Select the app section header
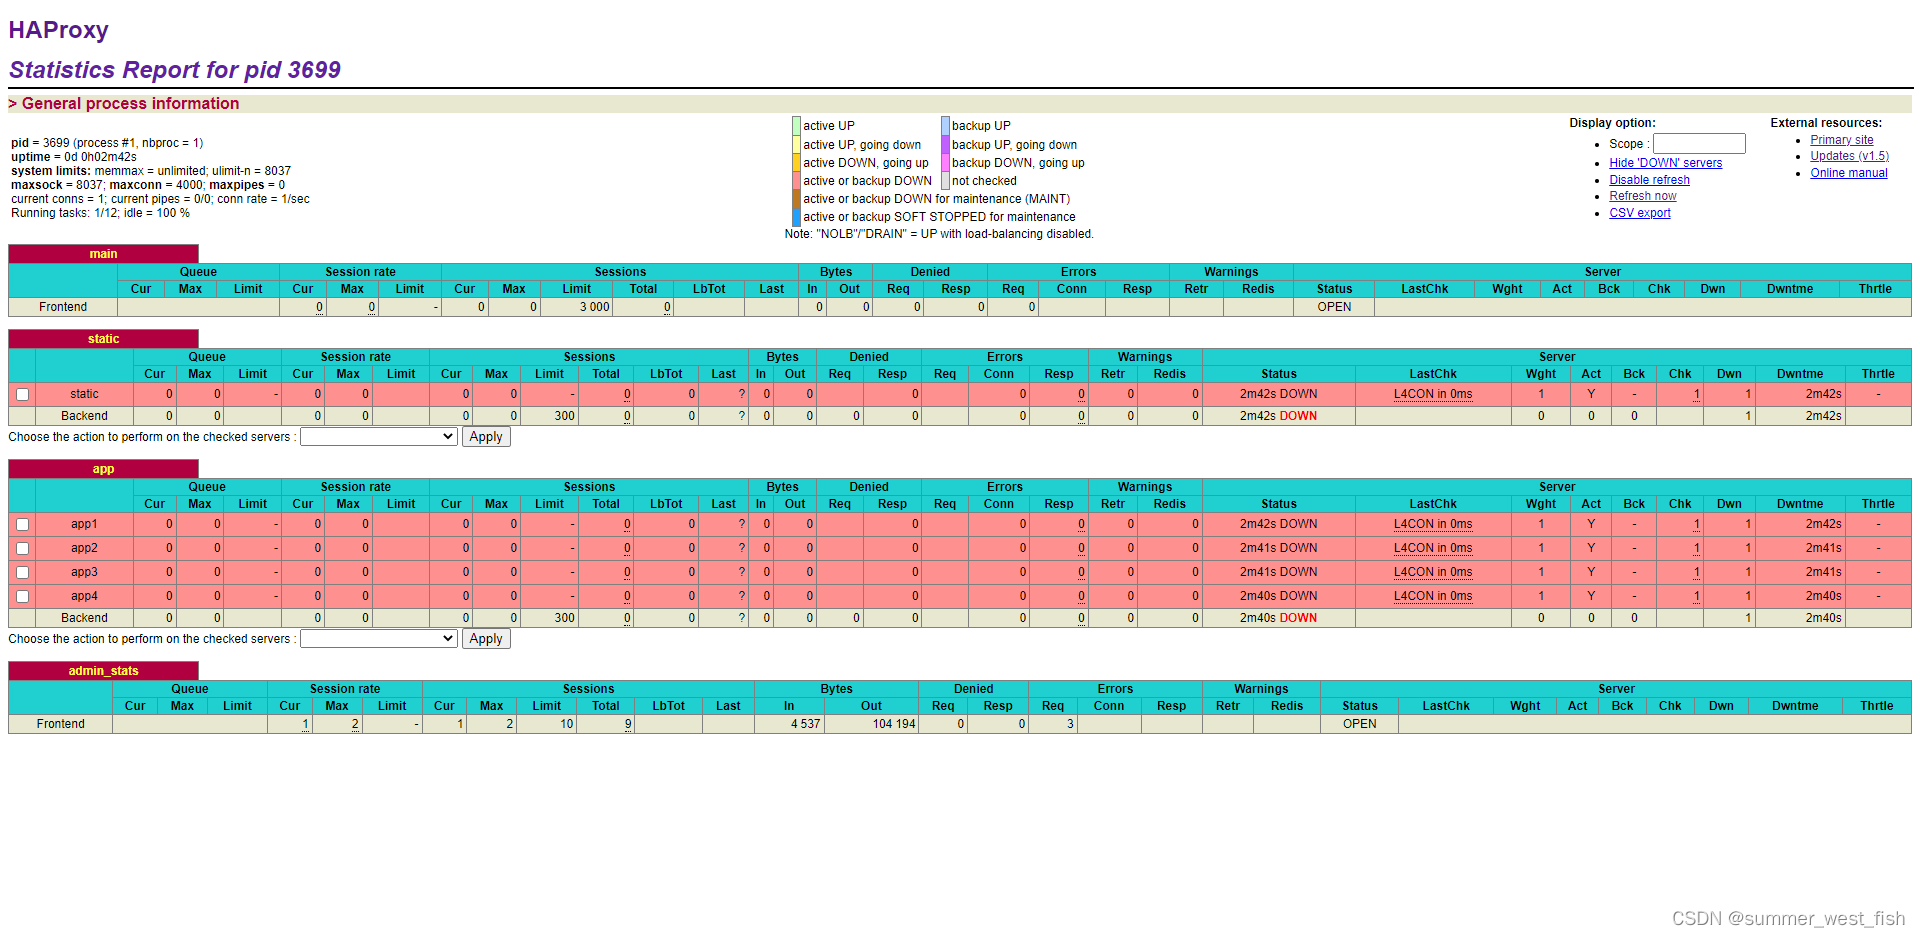Viewport: 1920px width, 937px height. [x=103, y=468]
